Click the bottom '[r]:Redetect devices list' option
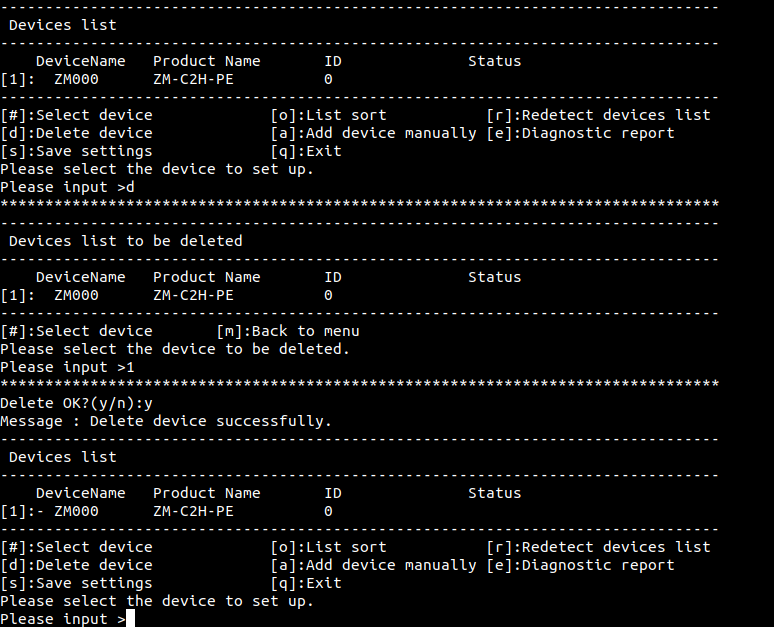The height and width of the screenshot is (627, 774). click(598, 547)
